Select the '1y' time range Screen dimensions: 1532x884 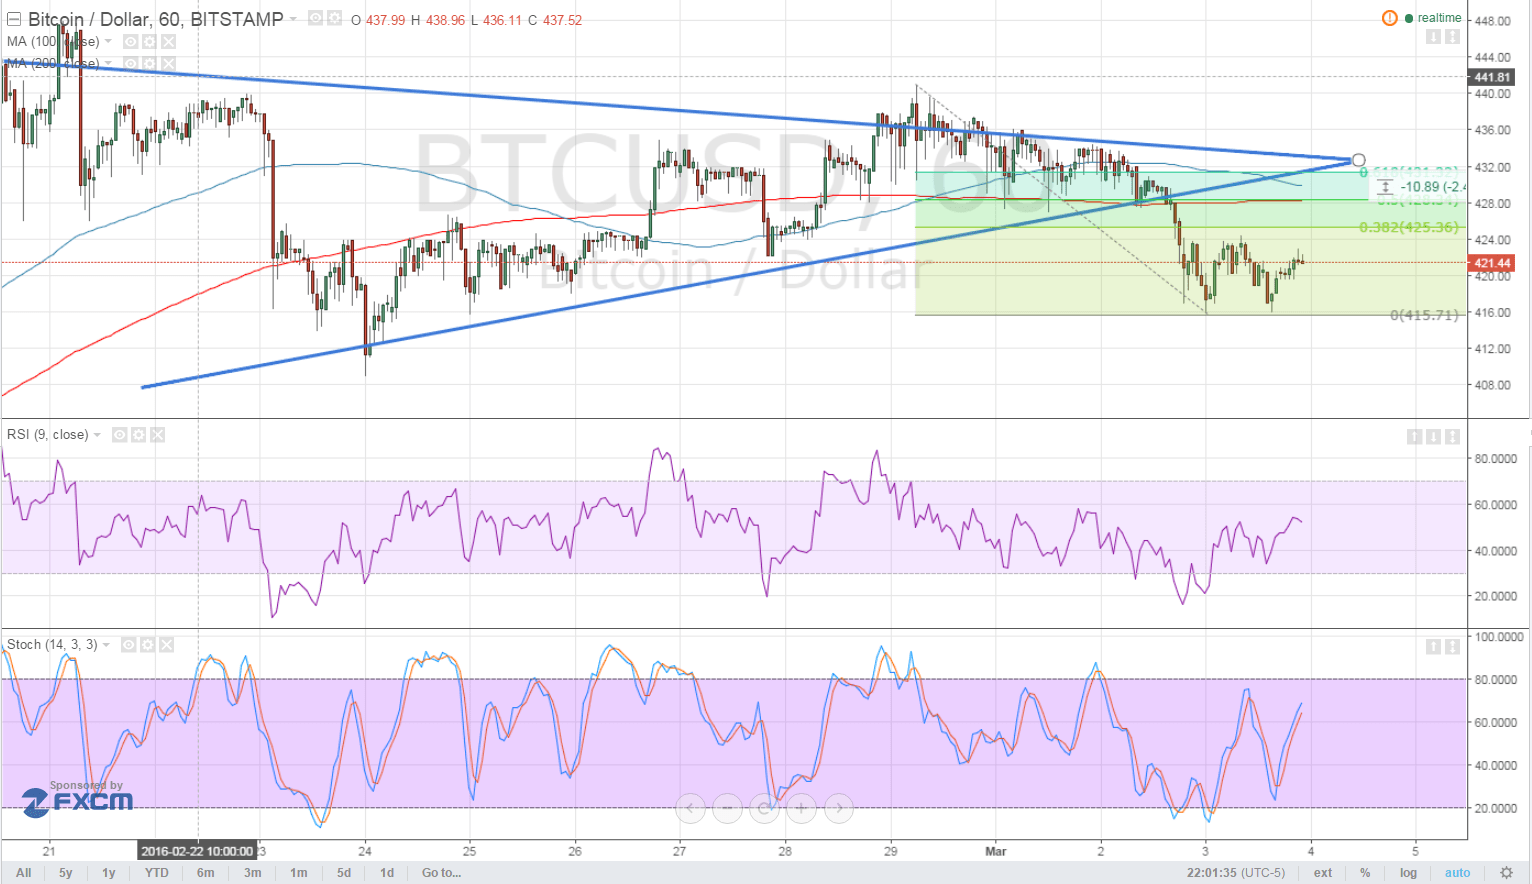pos(109,873)
